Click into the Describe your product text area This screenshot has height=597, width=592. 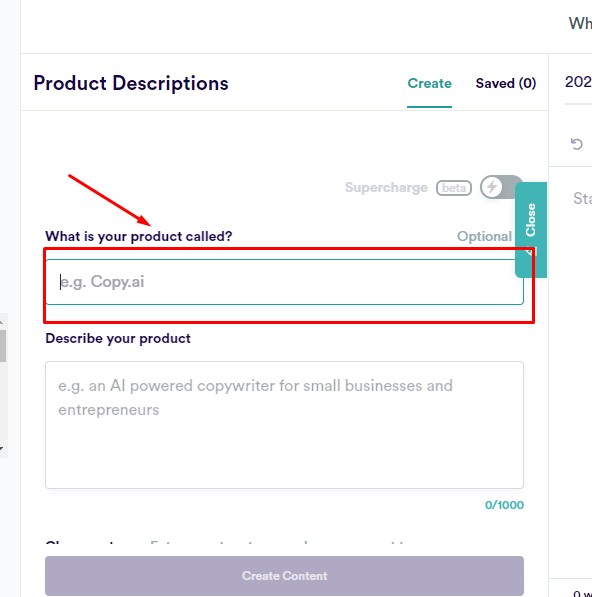[284, 425]
